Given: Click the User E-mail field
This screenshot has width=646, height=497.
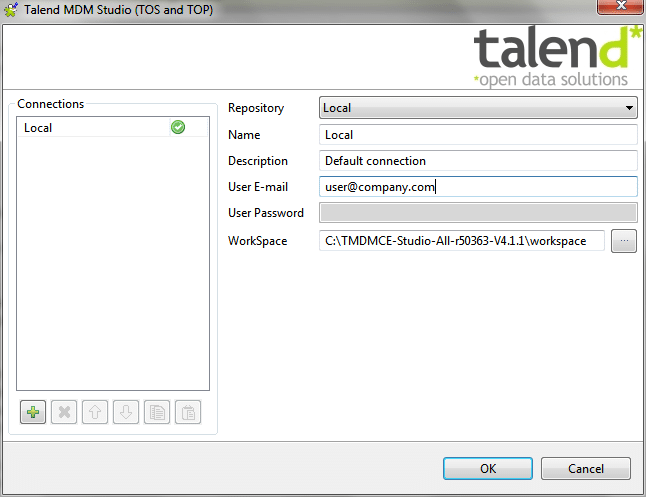Looking at the screenshot, I should [478, 186].
